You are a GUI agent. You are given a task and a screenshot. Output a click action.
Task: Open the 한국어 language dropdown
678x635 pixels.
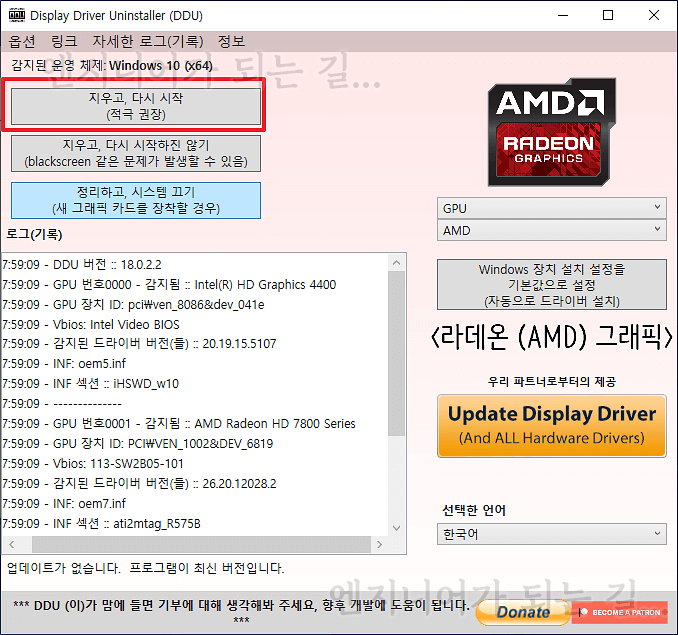tap(552, 534)
